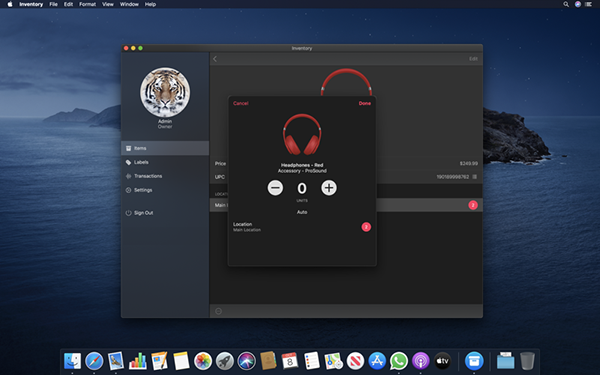Click the Inventory app icon in dock
600x375 pixels.
click(x=474, y=360)
